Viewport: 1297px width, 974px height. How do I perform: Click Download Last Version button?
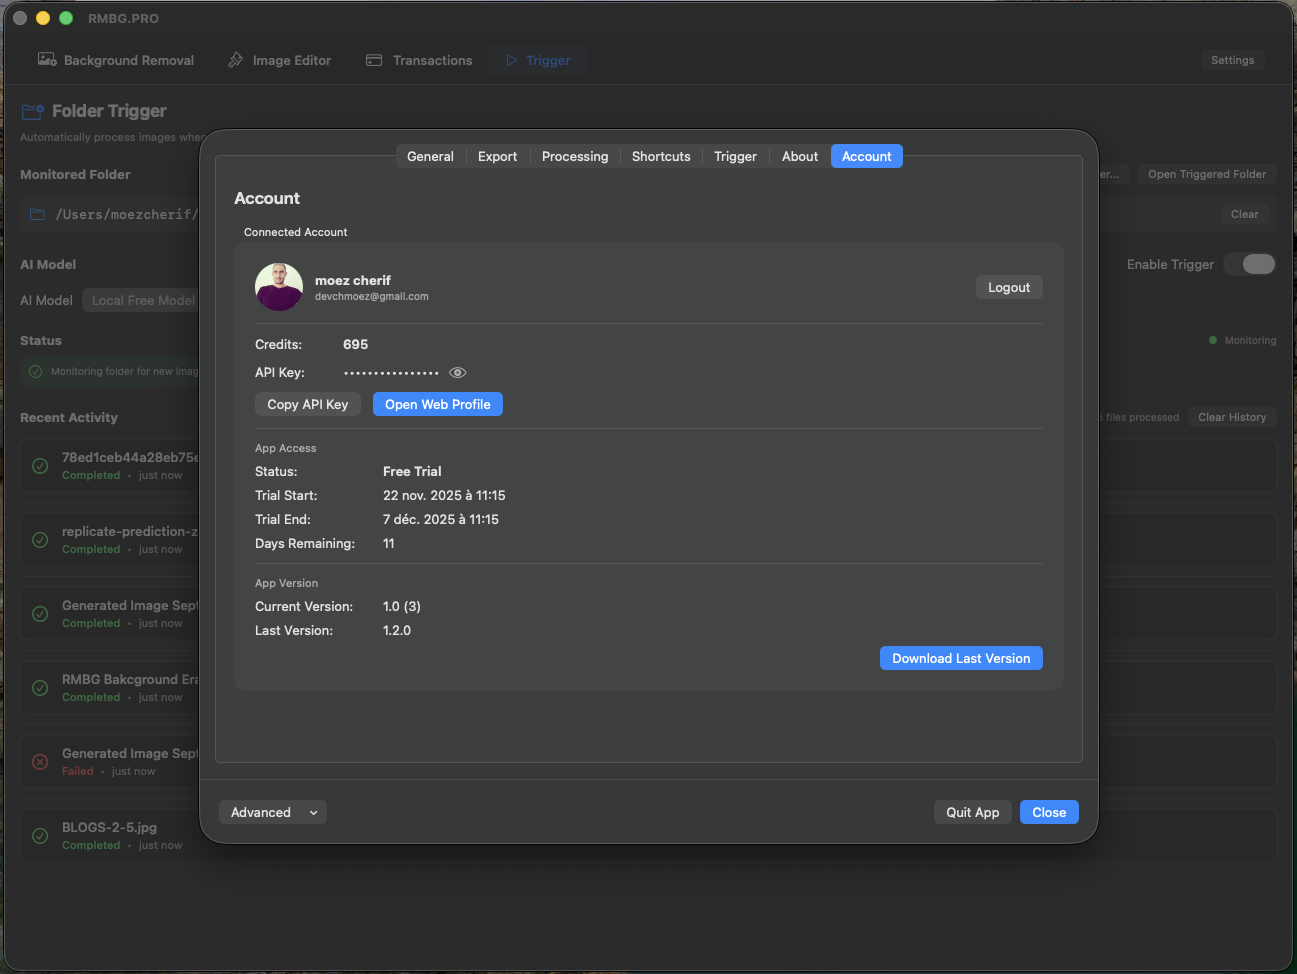[960, 658]
